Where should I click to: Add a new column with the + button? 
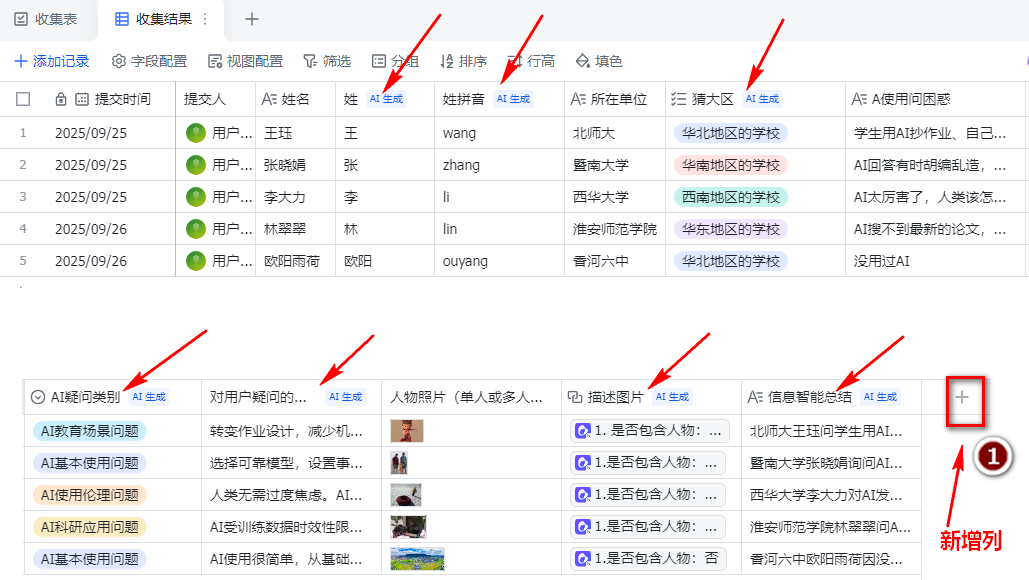961,397
